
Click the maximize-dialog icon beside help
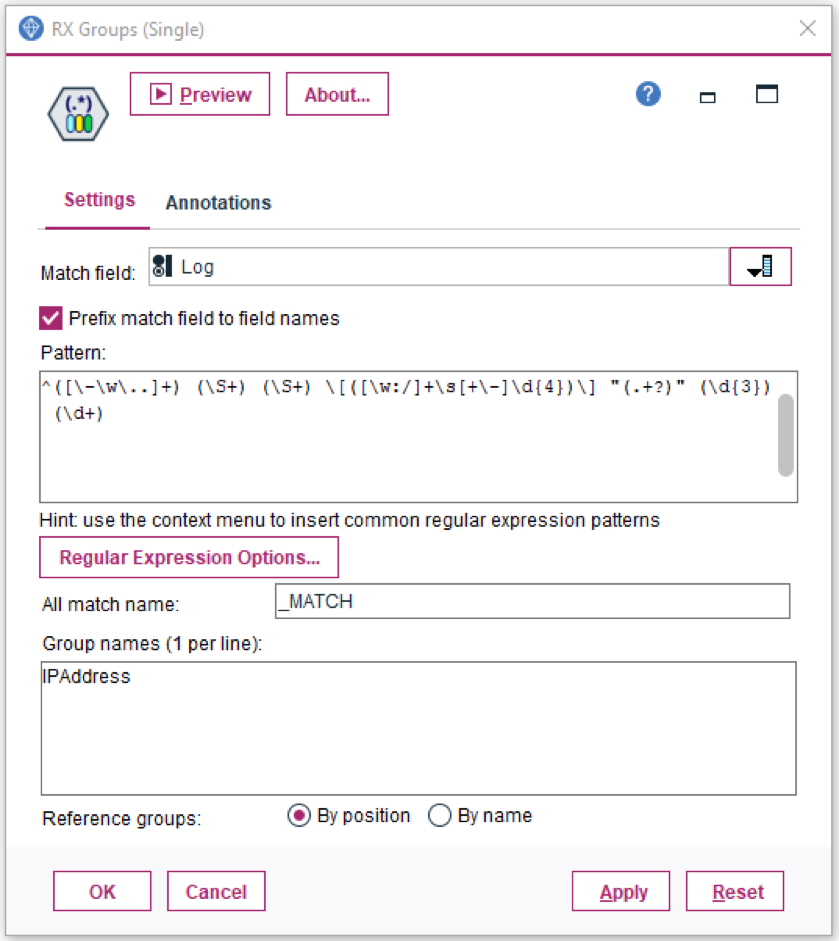[766, 94]
